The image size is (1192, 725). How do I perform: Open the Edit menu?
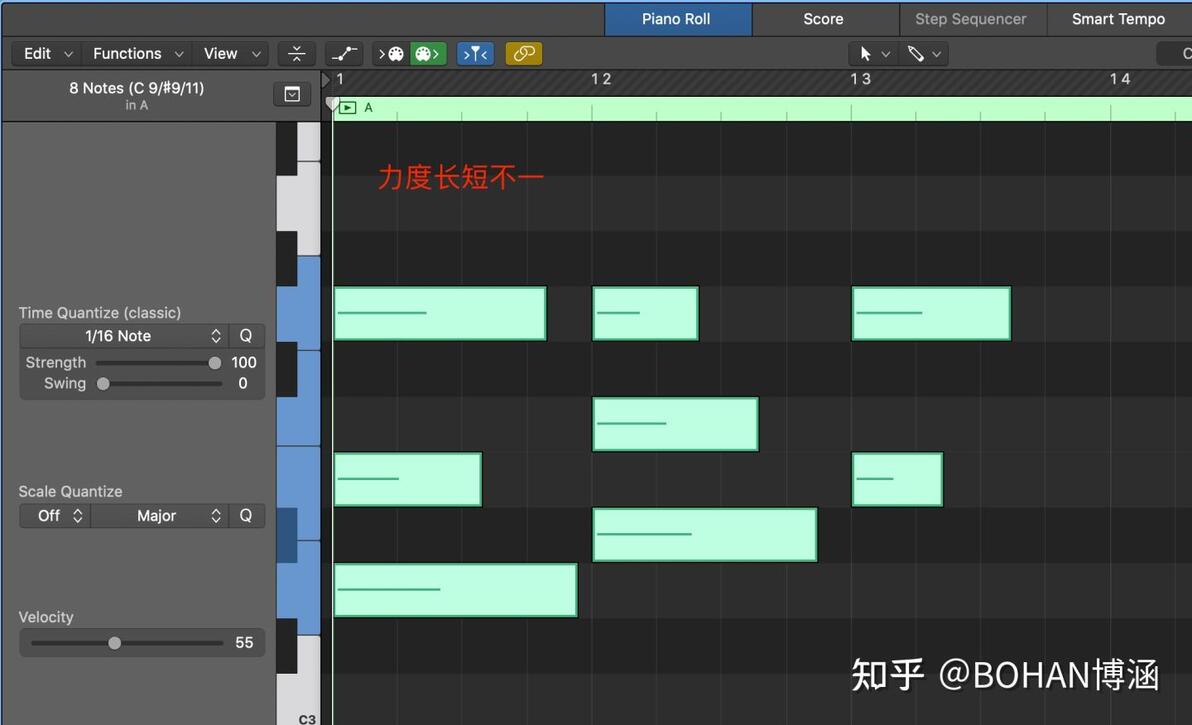click(46, 54)
